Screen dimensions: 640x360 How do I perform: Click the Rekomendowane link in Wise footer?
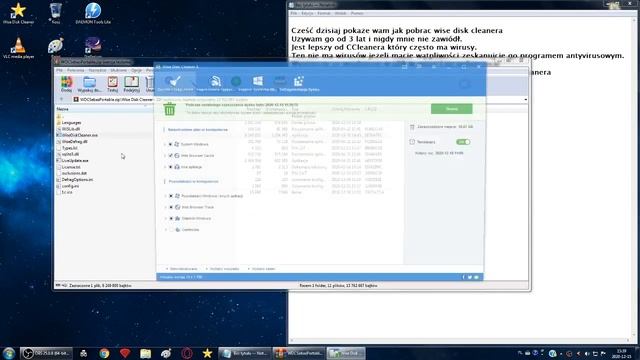183,269
